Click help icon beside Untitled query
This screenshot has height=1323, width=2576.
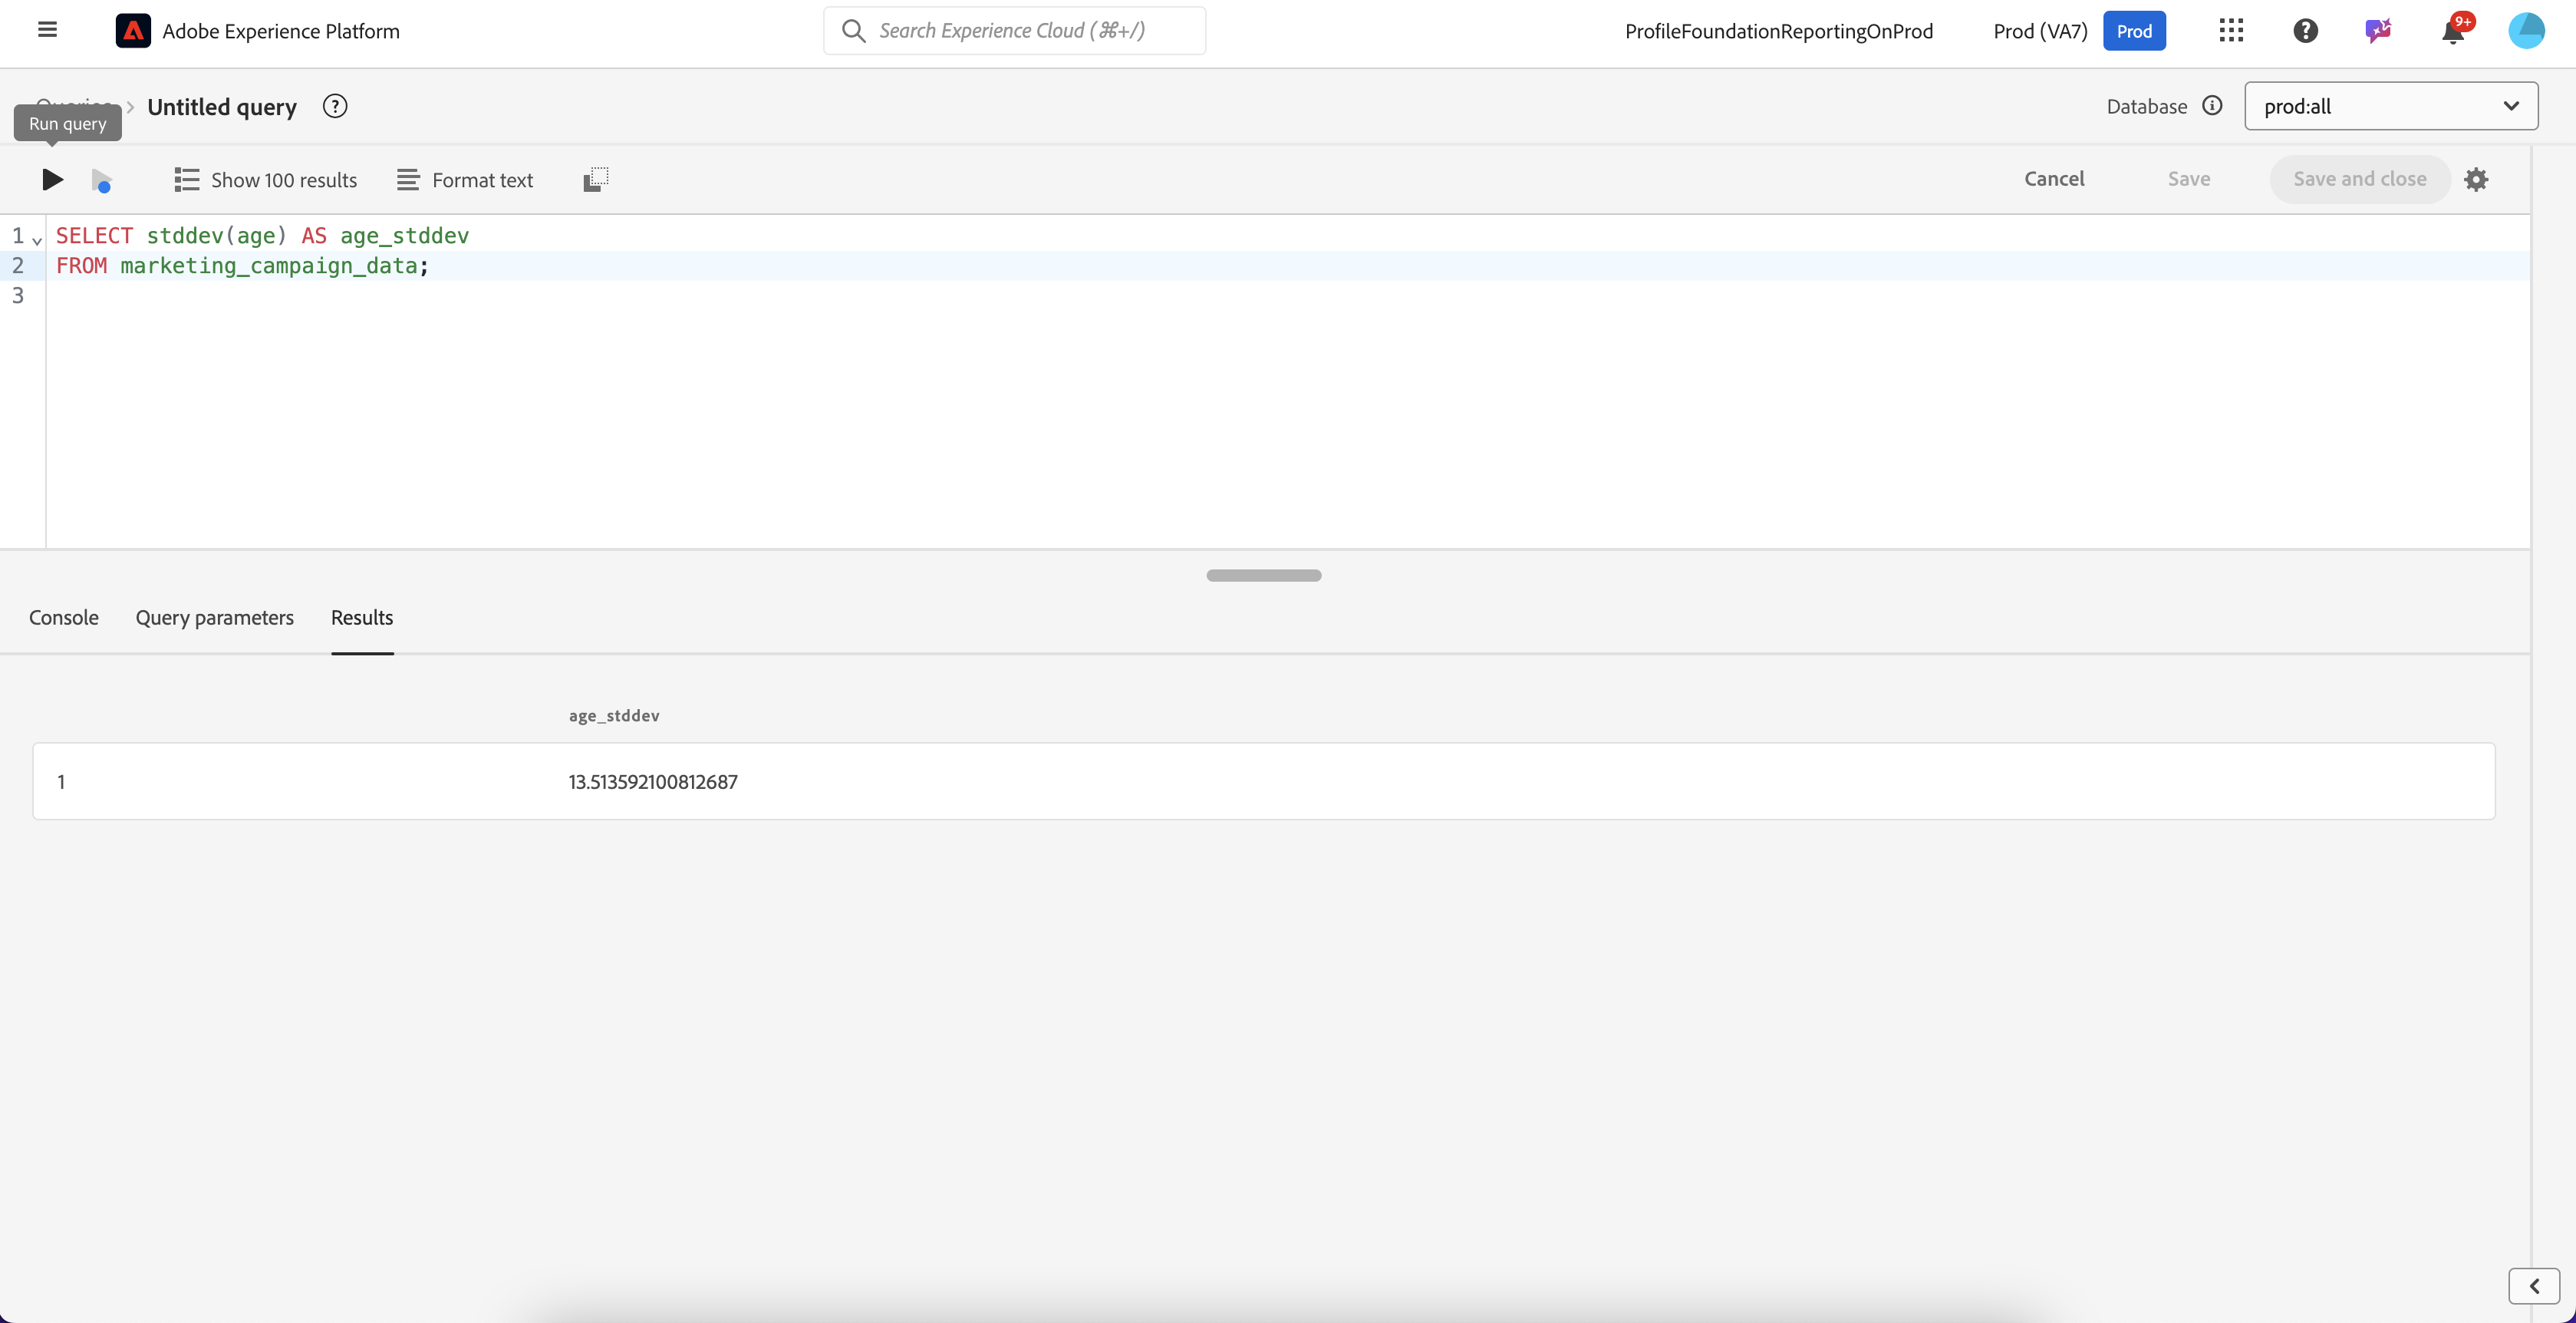coord(335,107)
